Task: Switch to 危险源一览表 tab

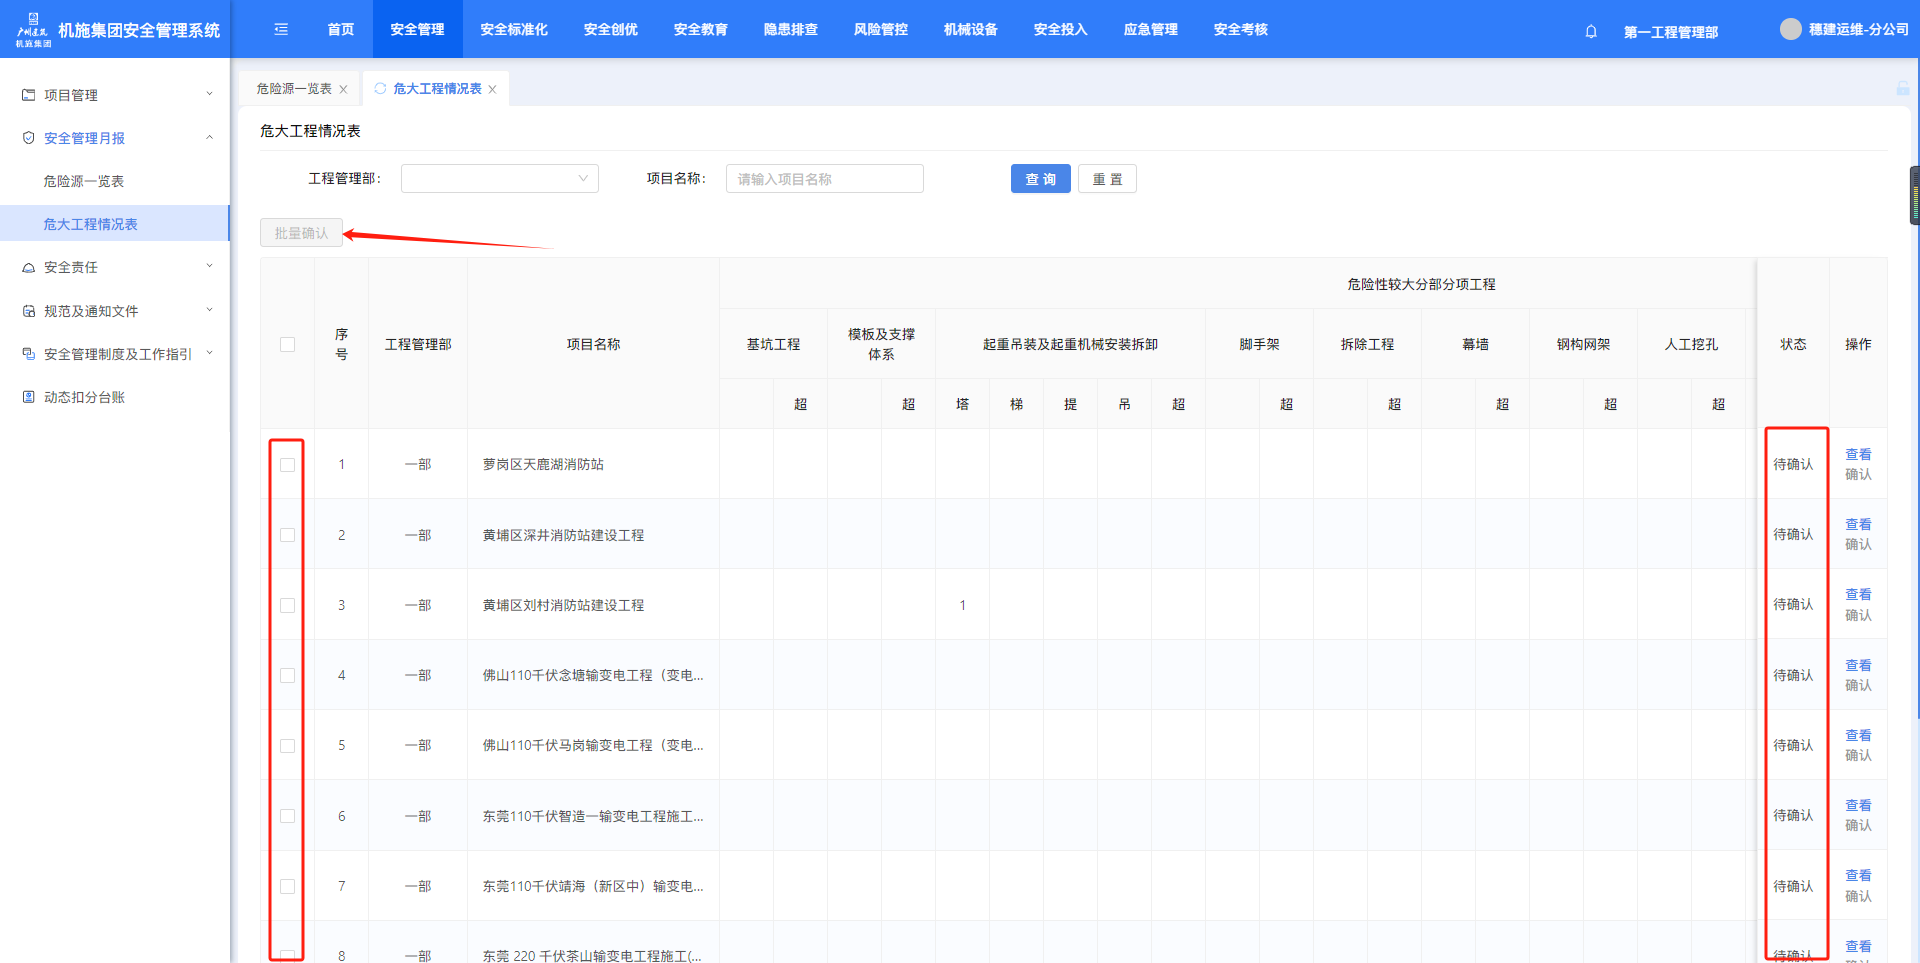Action: point(293,89)
